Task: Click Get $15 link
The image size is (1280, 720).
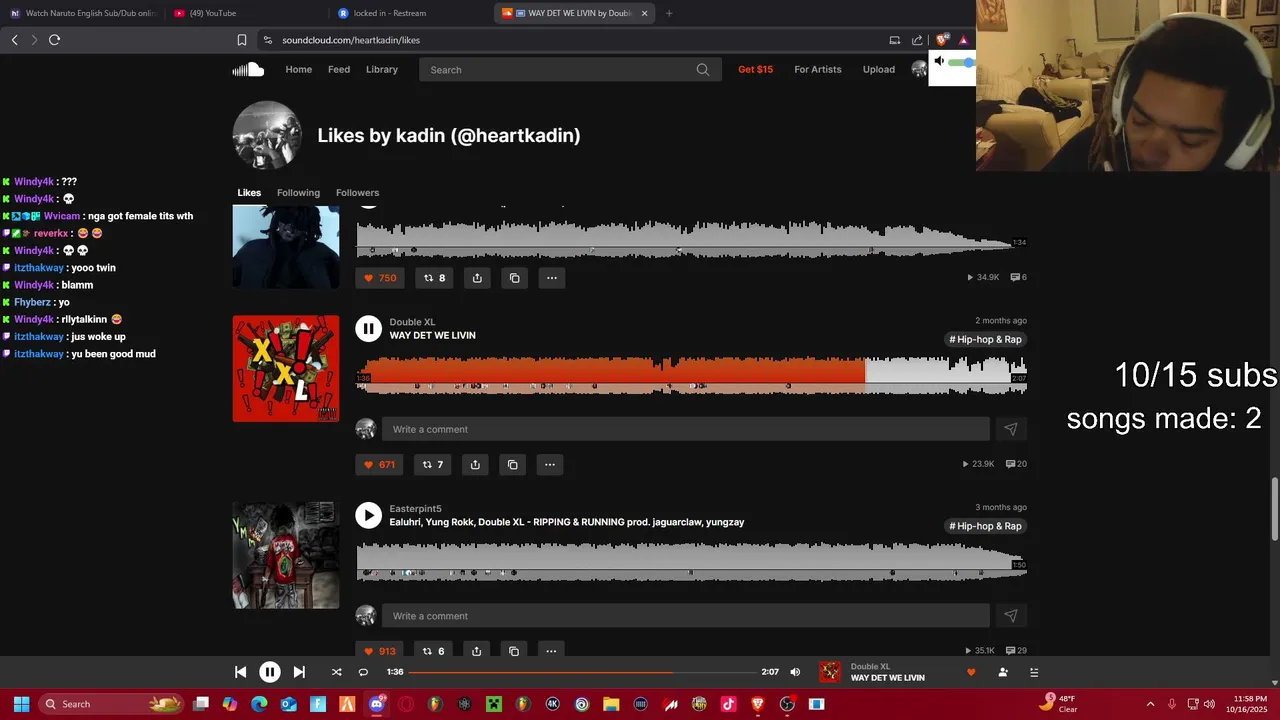Action: point(755,69)
